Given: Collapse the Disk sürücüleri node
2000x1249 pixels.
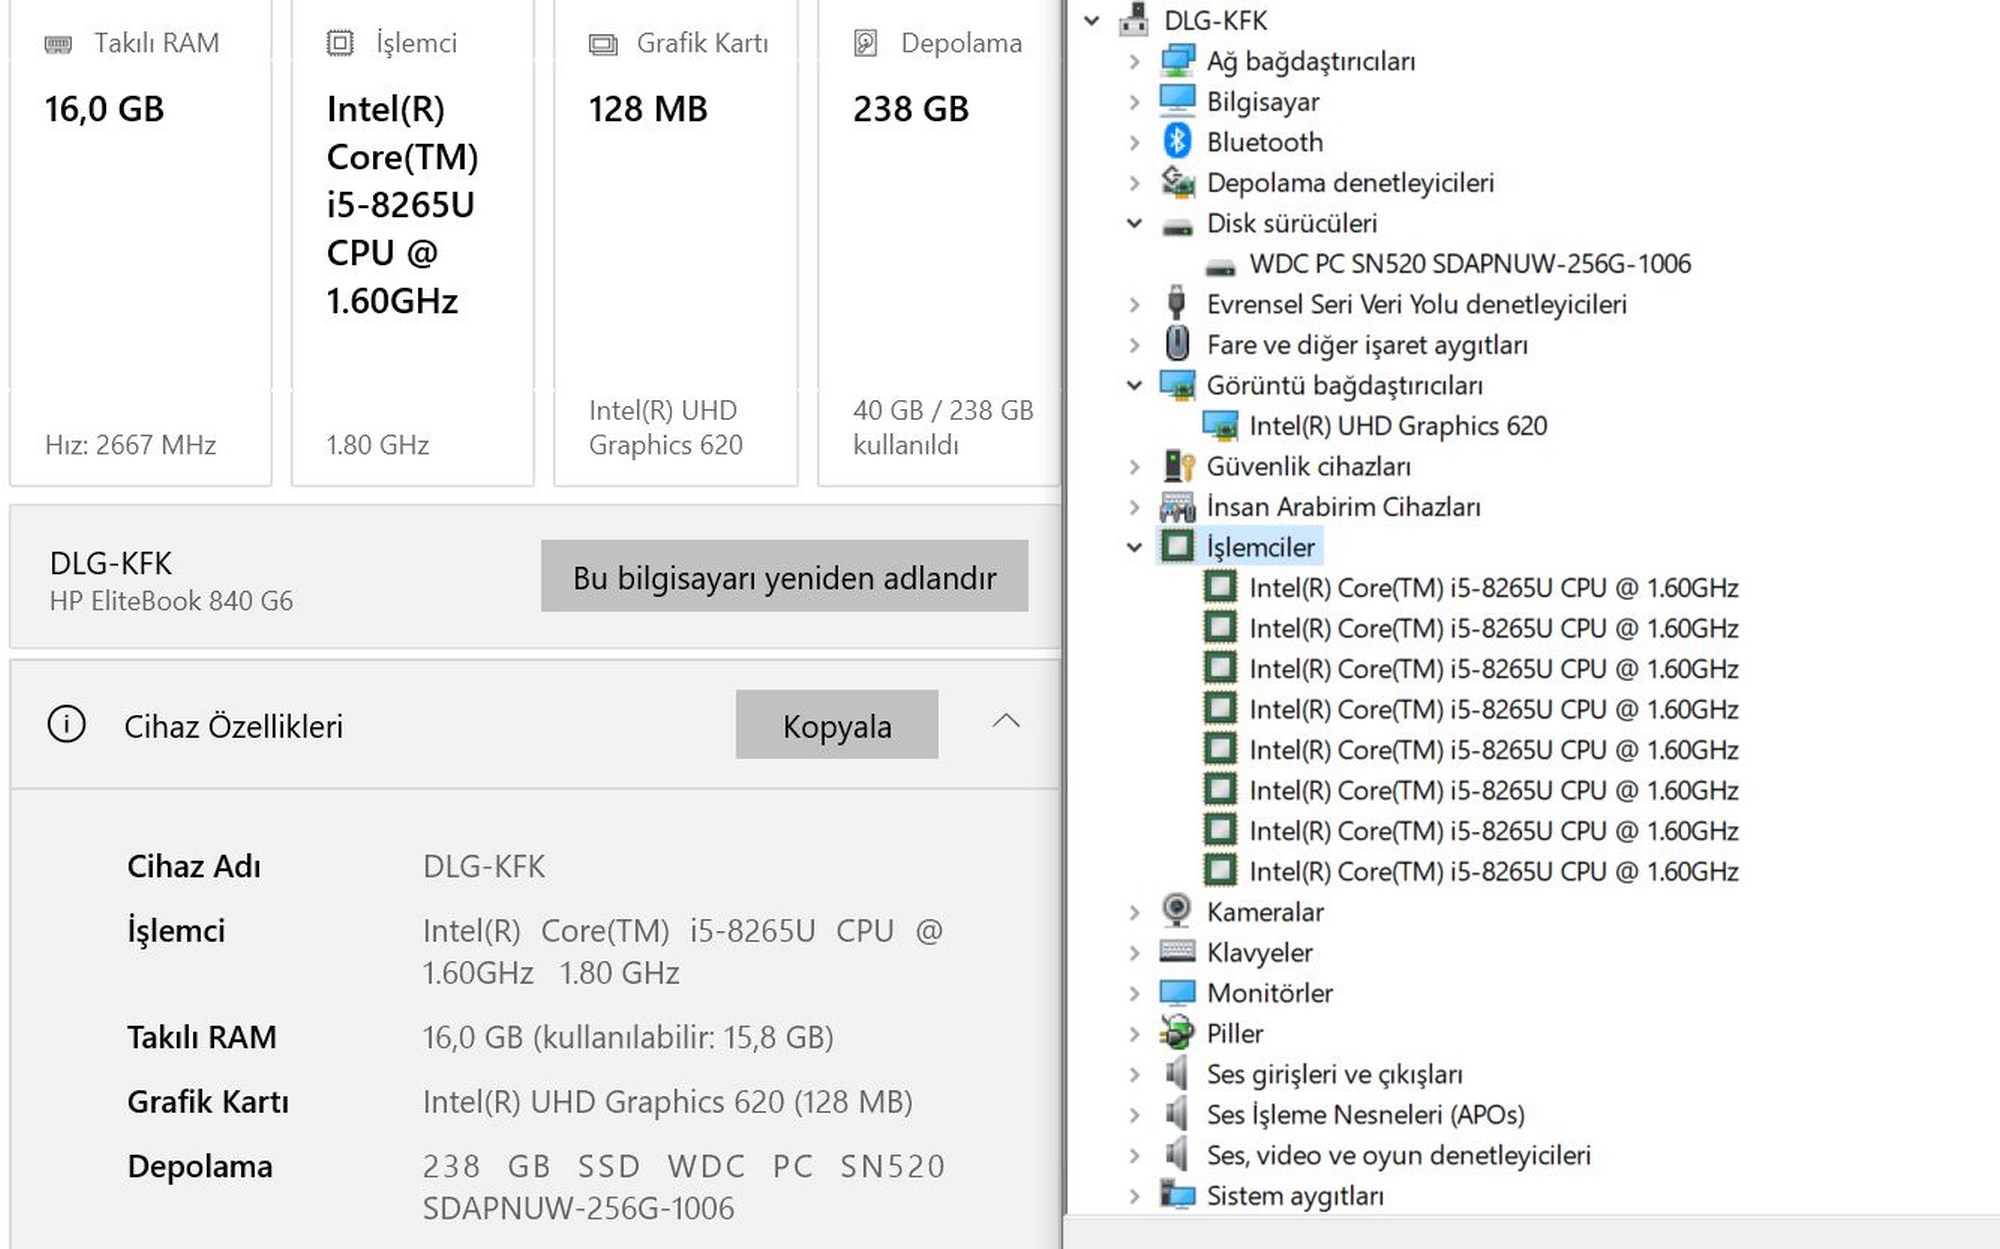Looking at the screenshot, I should 1134,223.
